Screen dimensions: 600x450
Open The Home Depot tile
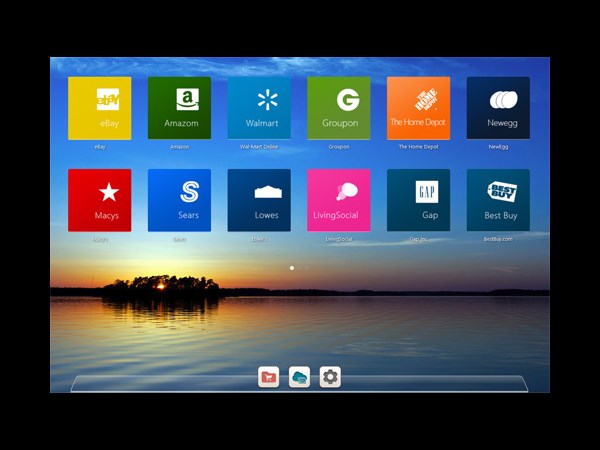(x=419, y=108)
